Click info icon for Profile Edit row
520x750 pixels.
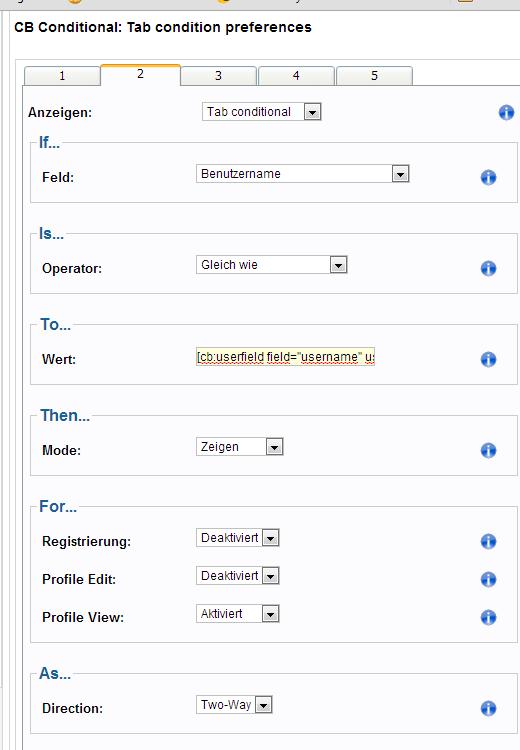pyautogui.click(x=488, y=579)
